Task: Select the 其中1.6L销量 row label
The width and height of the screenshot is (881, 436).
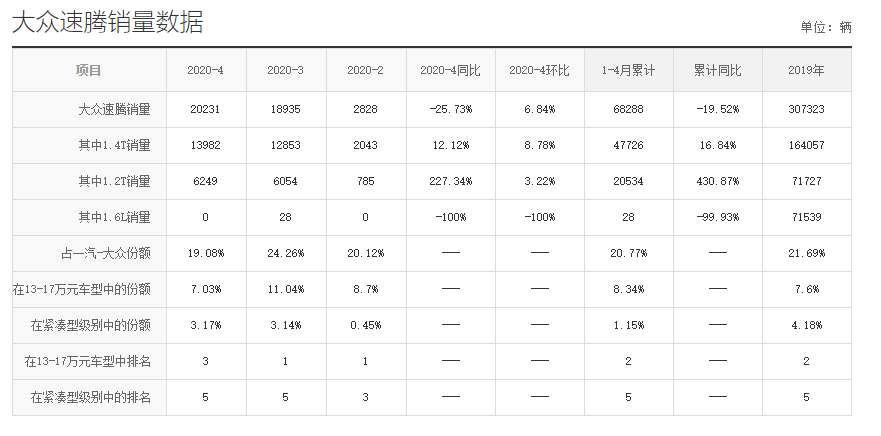Action: [115, 217]
